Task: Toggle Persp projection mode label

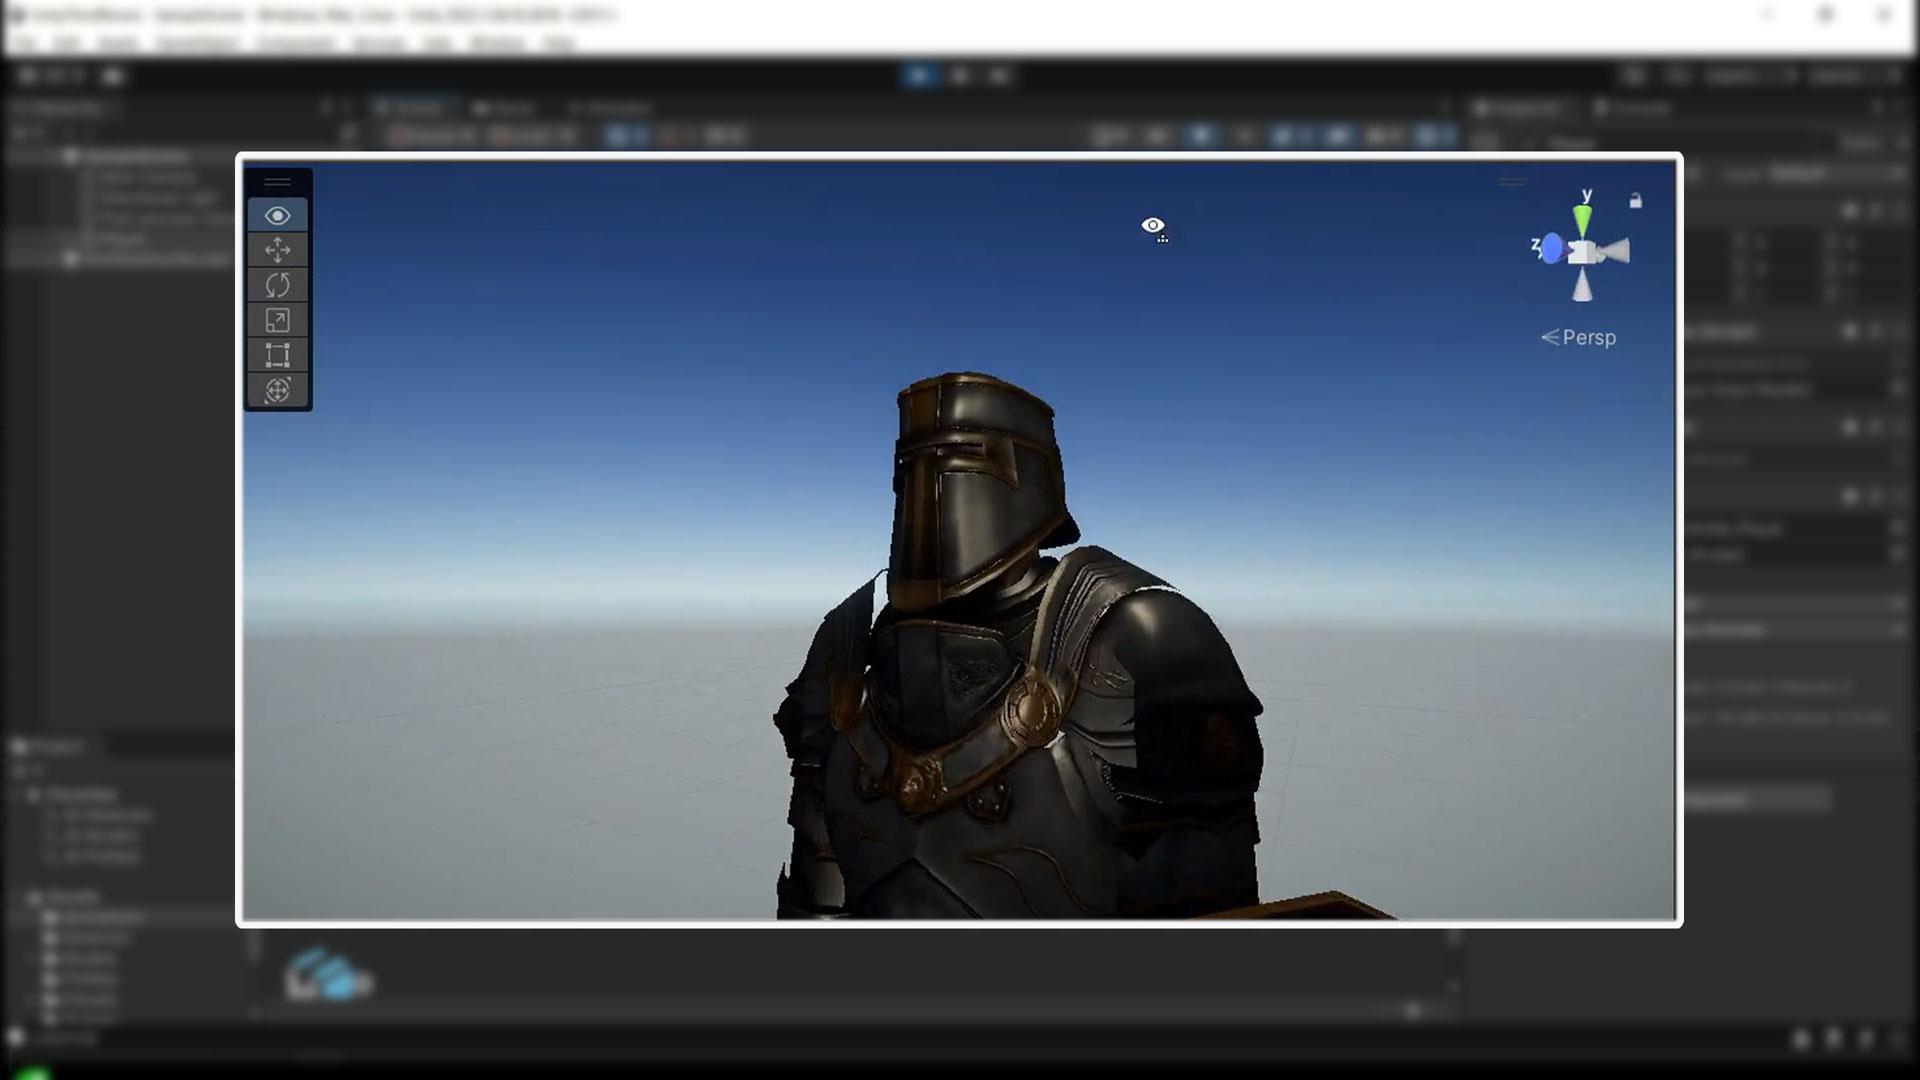Action: tap(1578, 338)
